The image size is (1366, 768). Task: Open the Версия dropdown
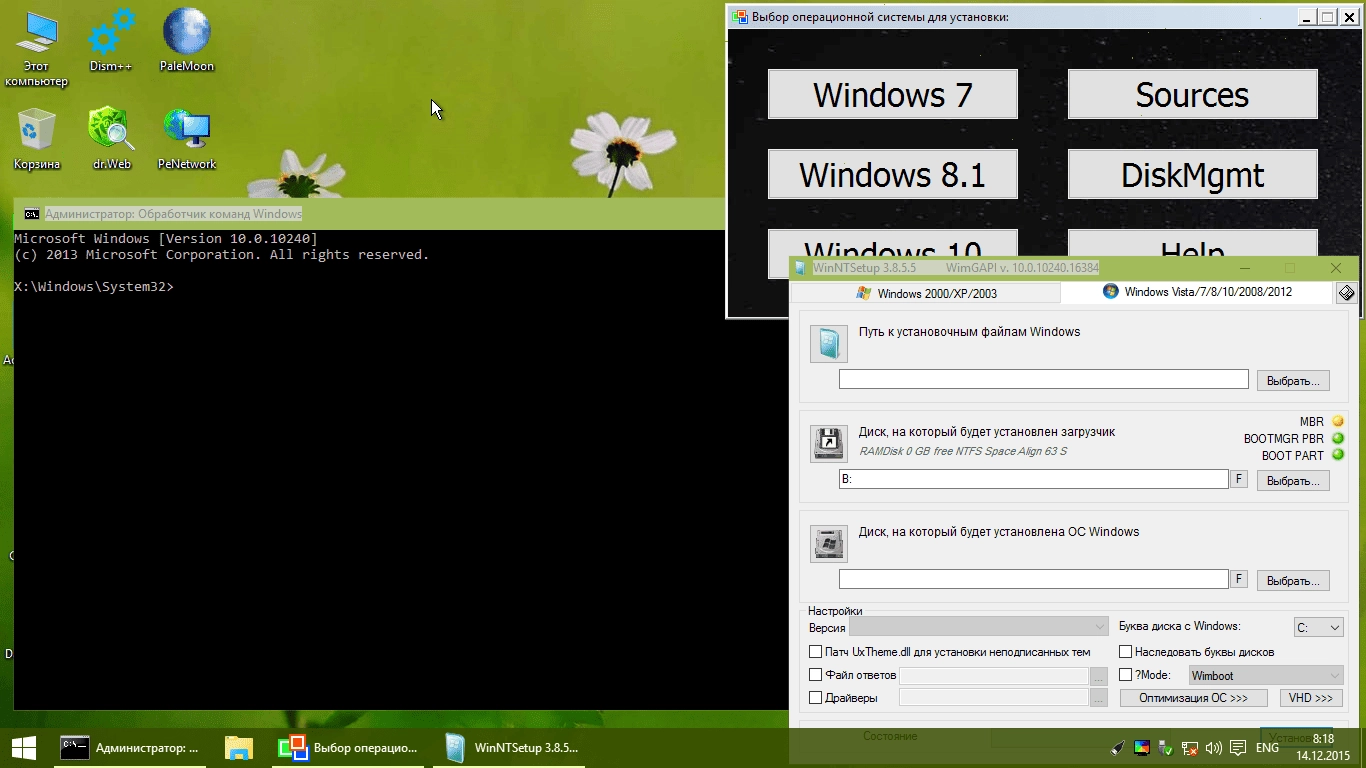[x=978, y=627]
